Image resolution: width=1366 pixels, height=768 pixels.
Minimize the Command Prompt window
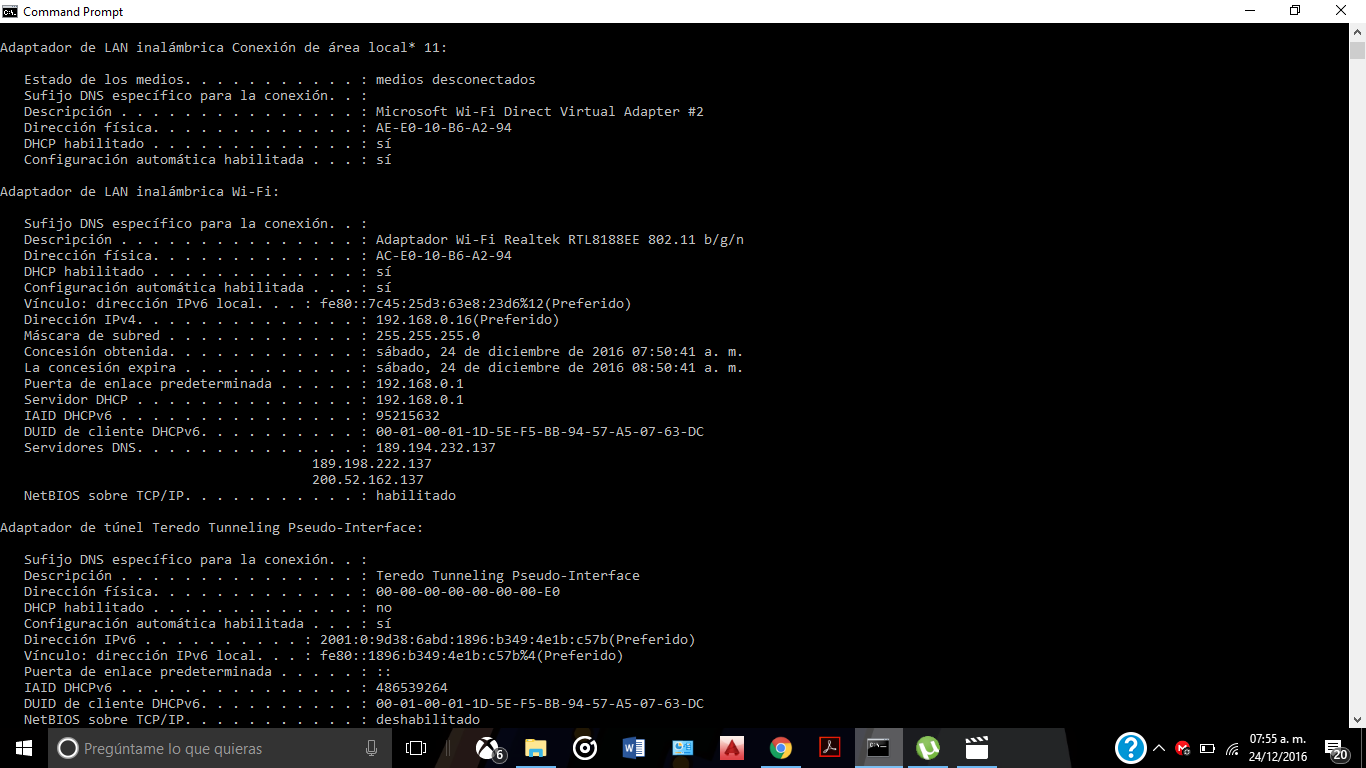(x=1250, y=11)
